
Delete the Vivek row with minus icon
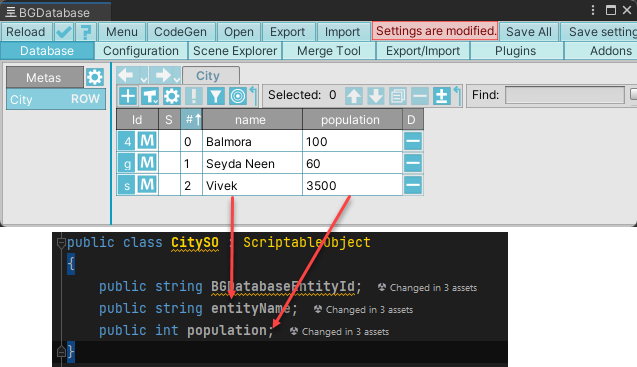413,185
